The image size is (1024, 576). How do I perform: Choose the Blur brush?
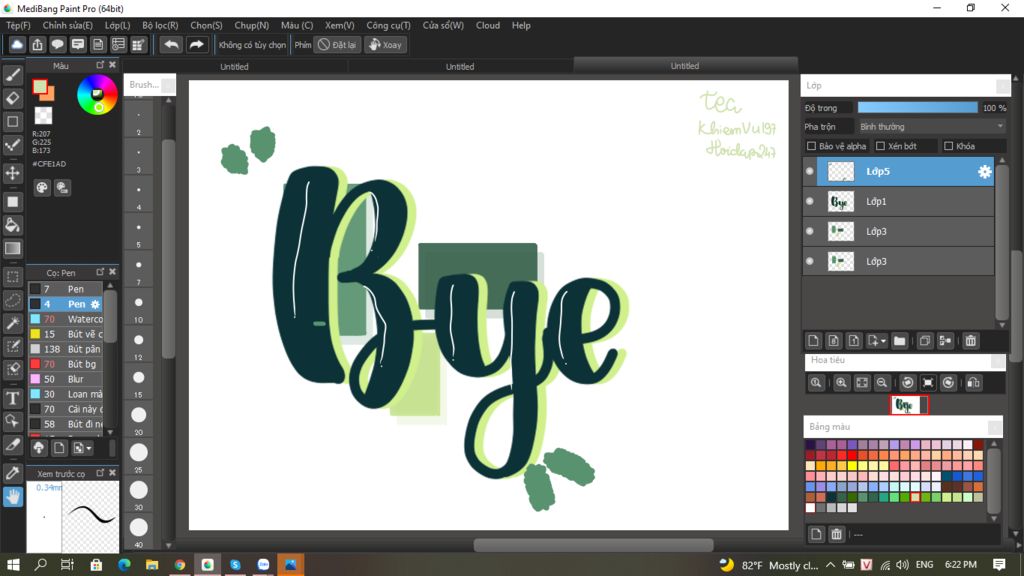[x=65, y=379]
